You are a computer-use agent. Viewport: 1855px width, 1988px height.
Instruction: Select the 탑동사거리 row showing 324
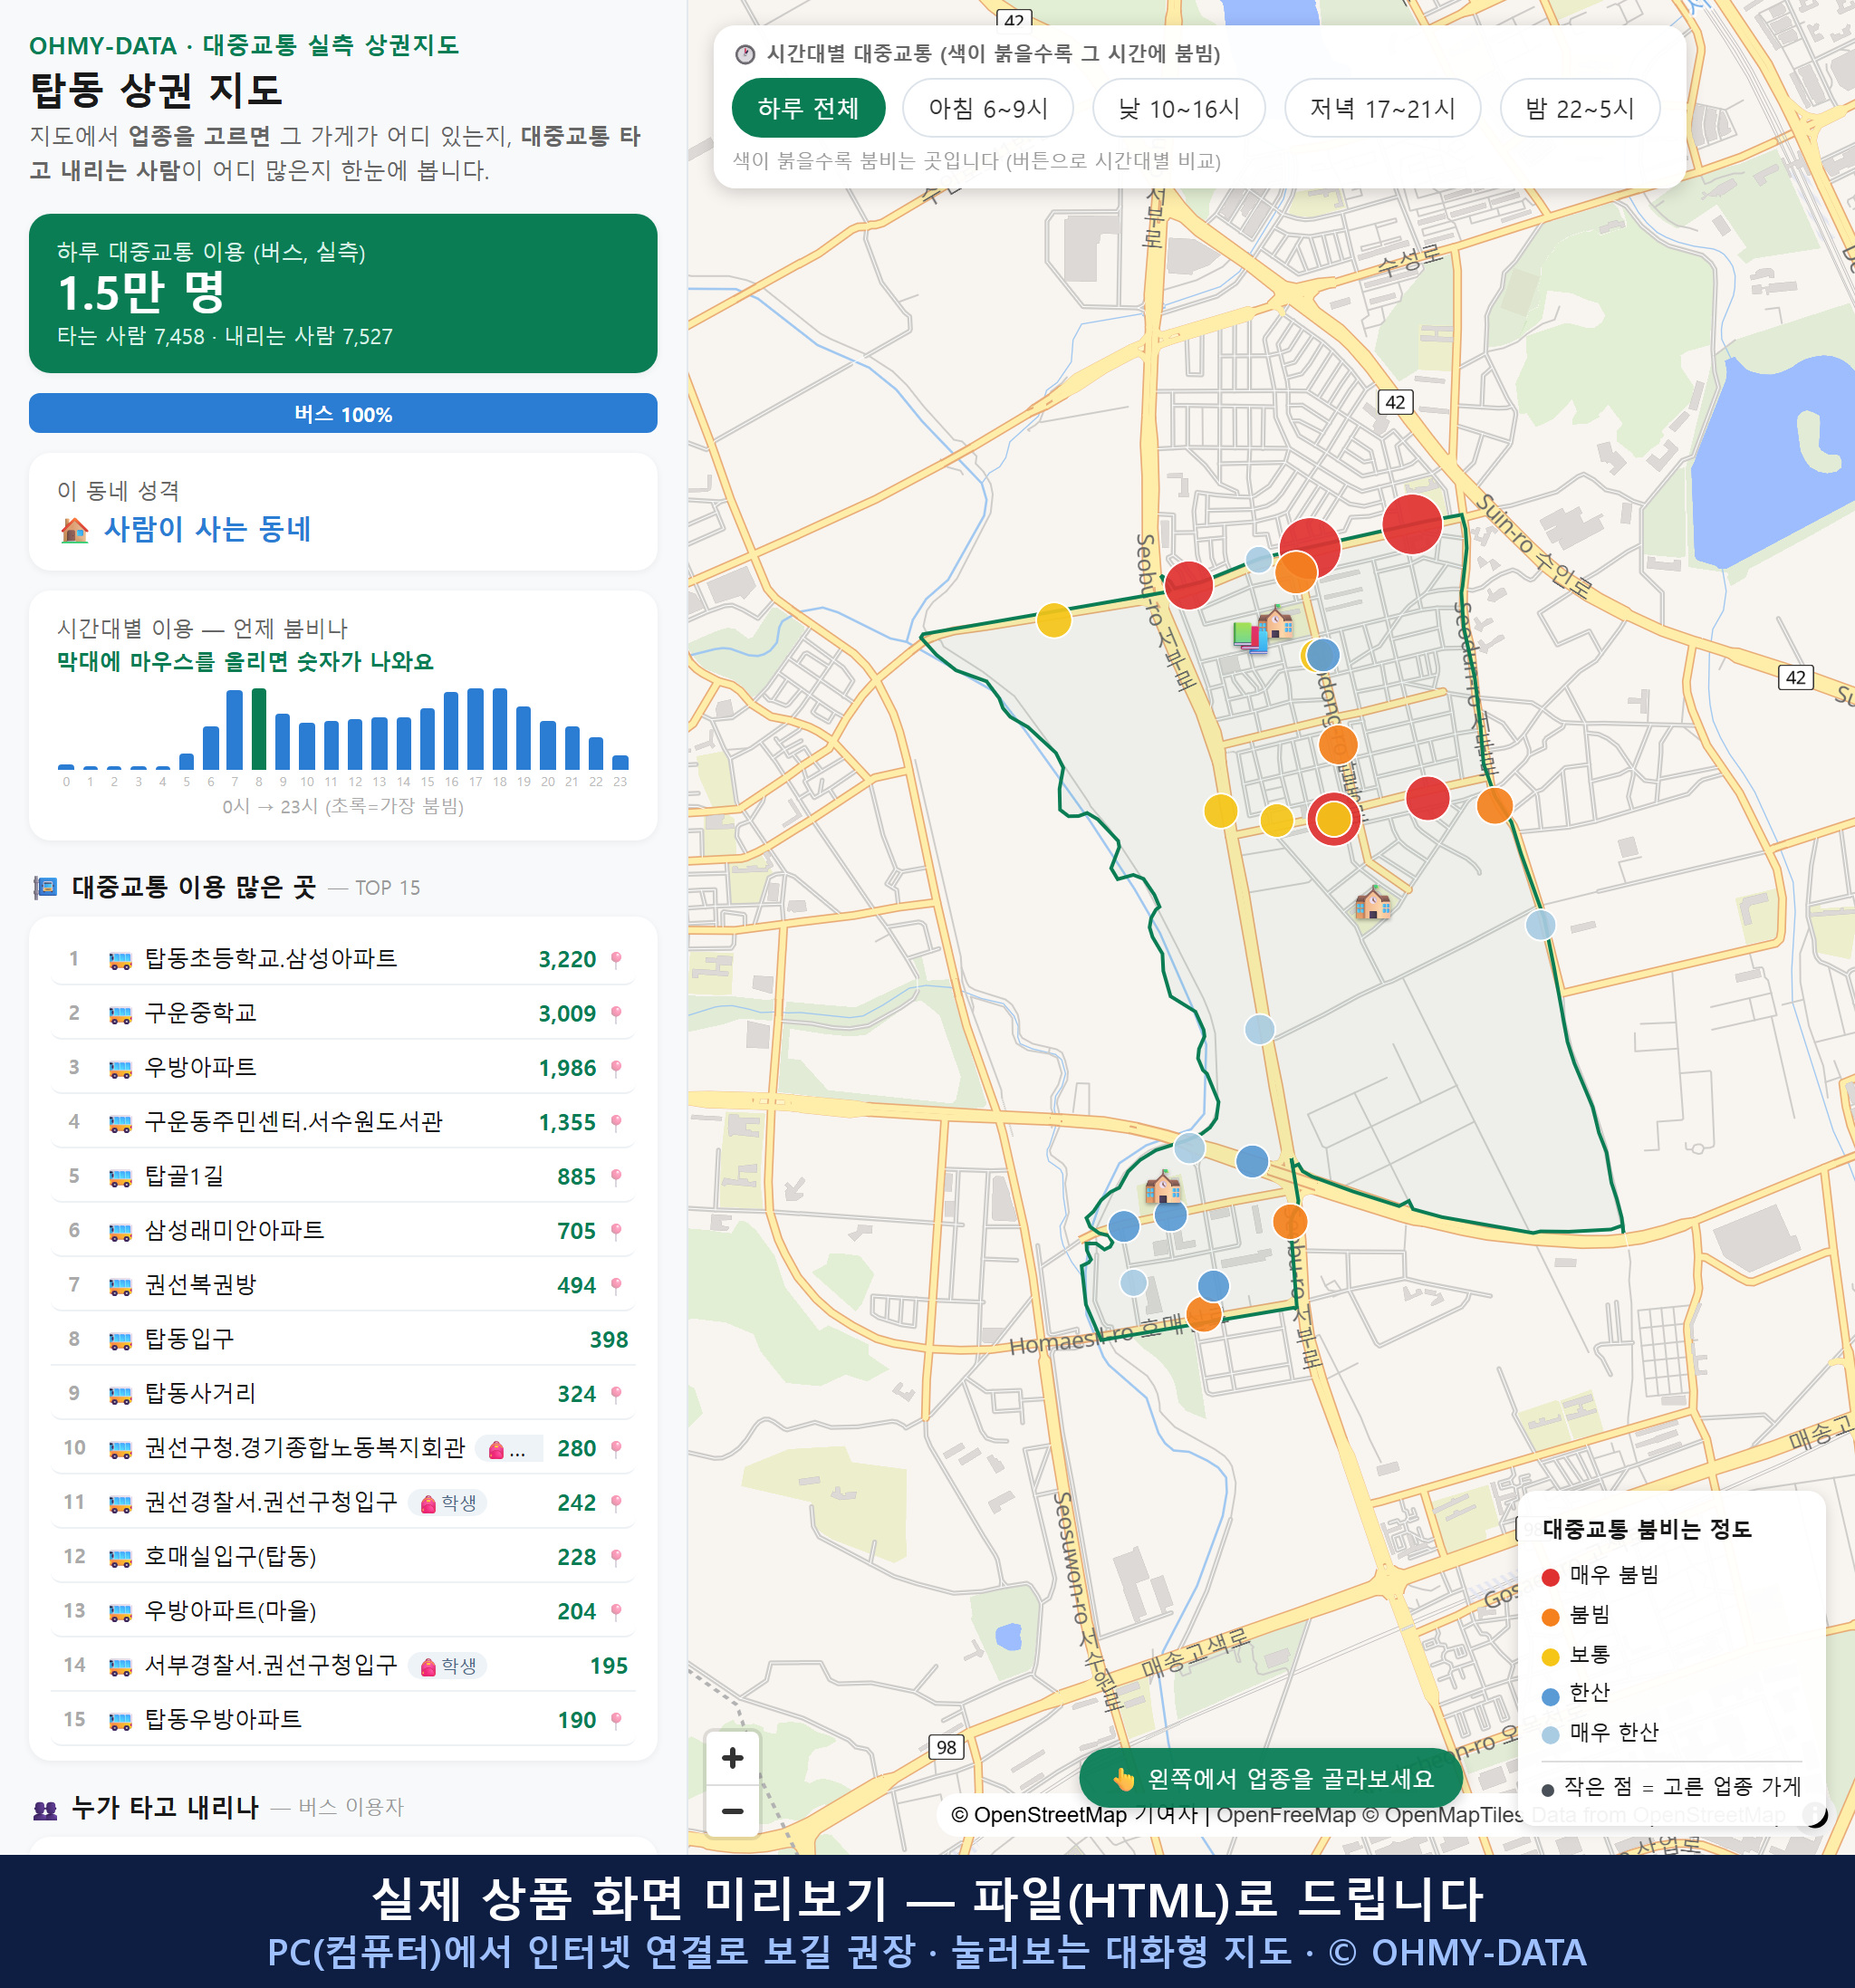[343, 1394]
